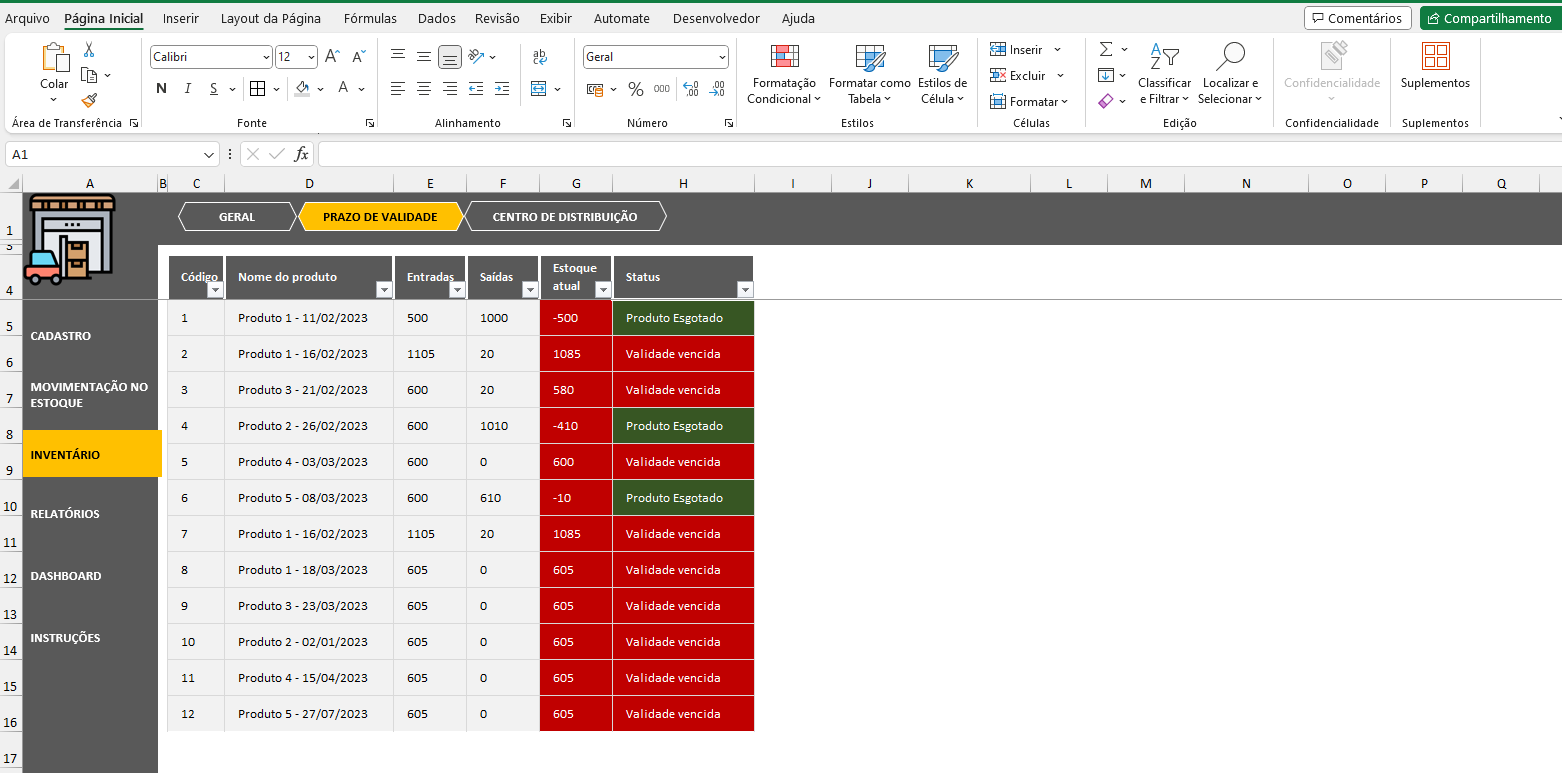
Task: Open the Calibri font name dropdown
Action: pos(265,57)
